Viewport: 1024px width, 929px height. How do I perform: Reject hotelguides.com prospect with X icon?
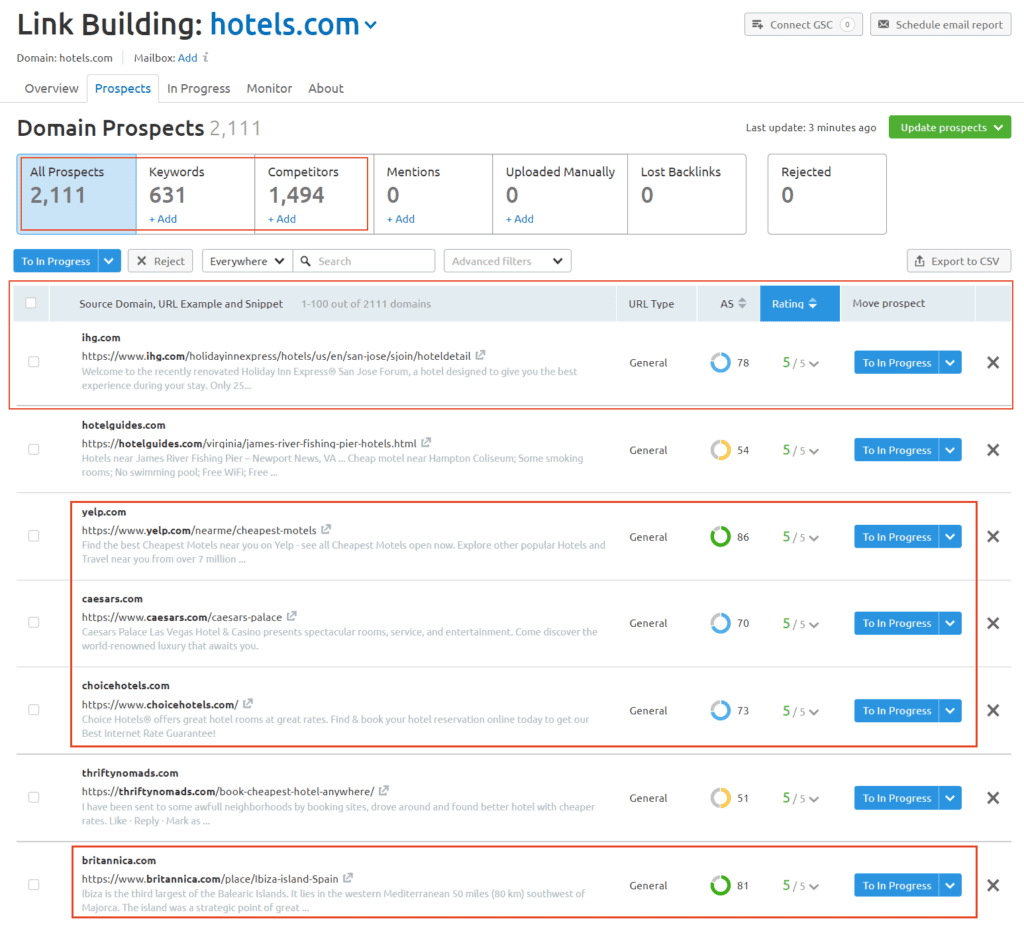(993, 450)
